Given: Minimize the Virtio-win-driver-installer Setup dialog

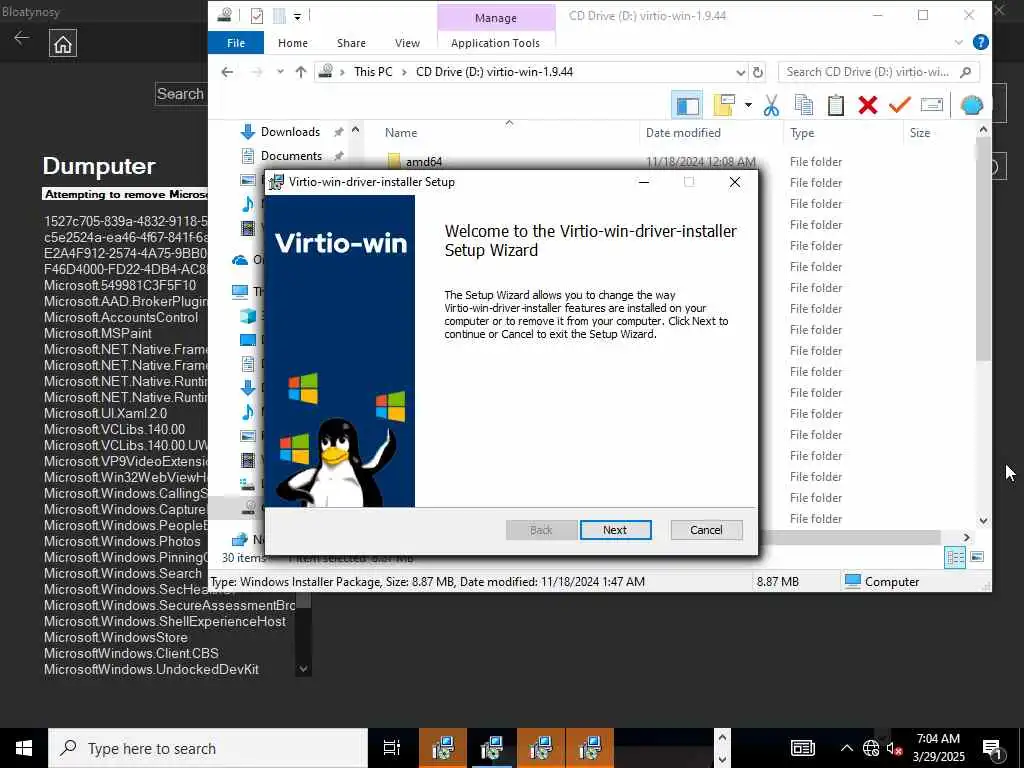Looking at the screenshot, I should (x=644, y=182).
